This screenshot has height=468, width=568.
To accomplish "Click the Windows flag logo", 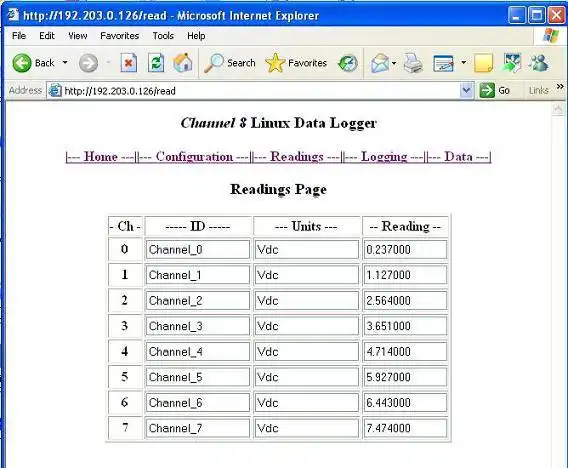I will coord(551,36).
